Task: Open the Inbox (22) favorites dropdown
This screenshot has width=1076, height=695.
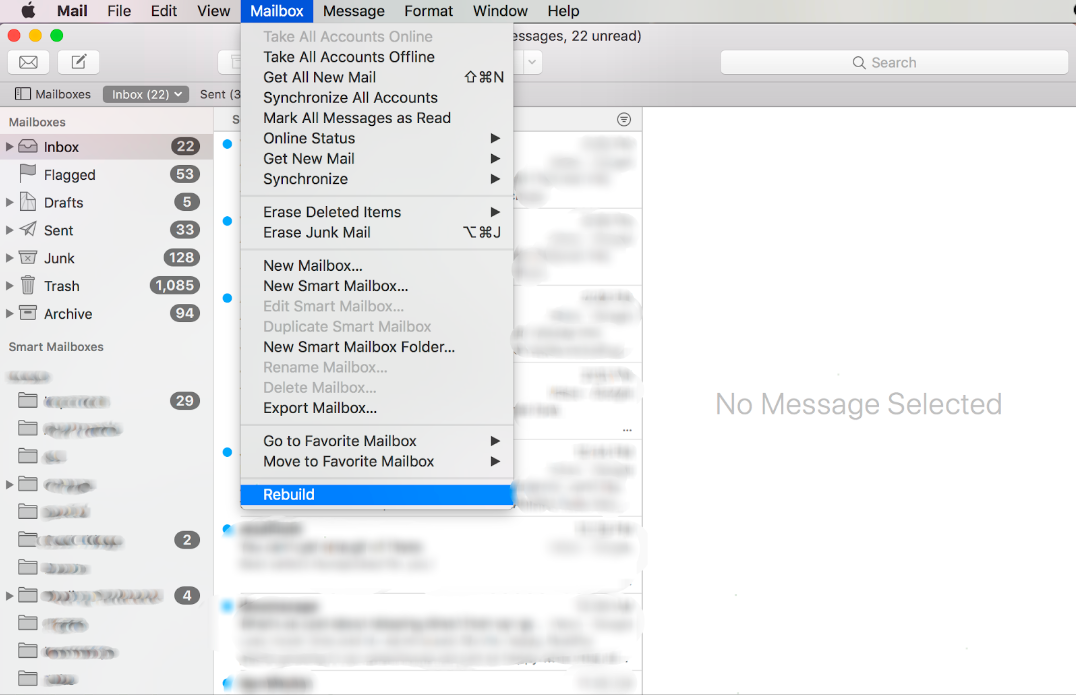Action: tap(146, 94)
